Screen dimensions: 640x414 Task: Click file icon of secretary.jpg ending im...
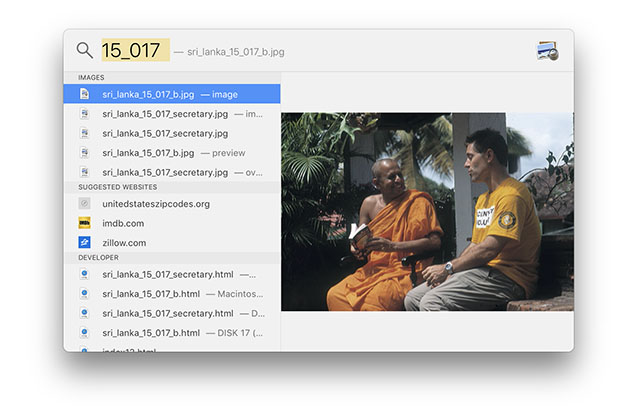point(84,114)
